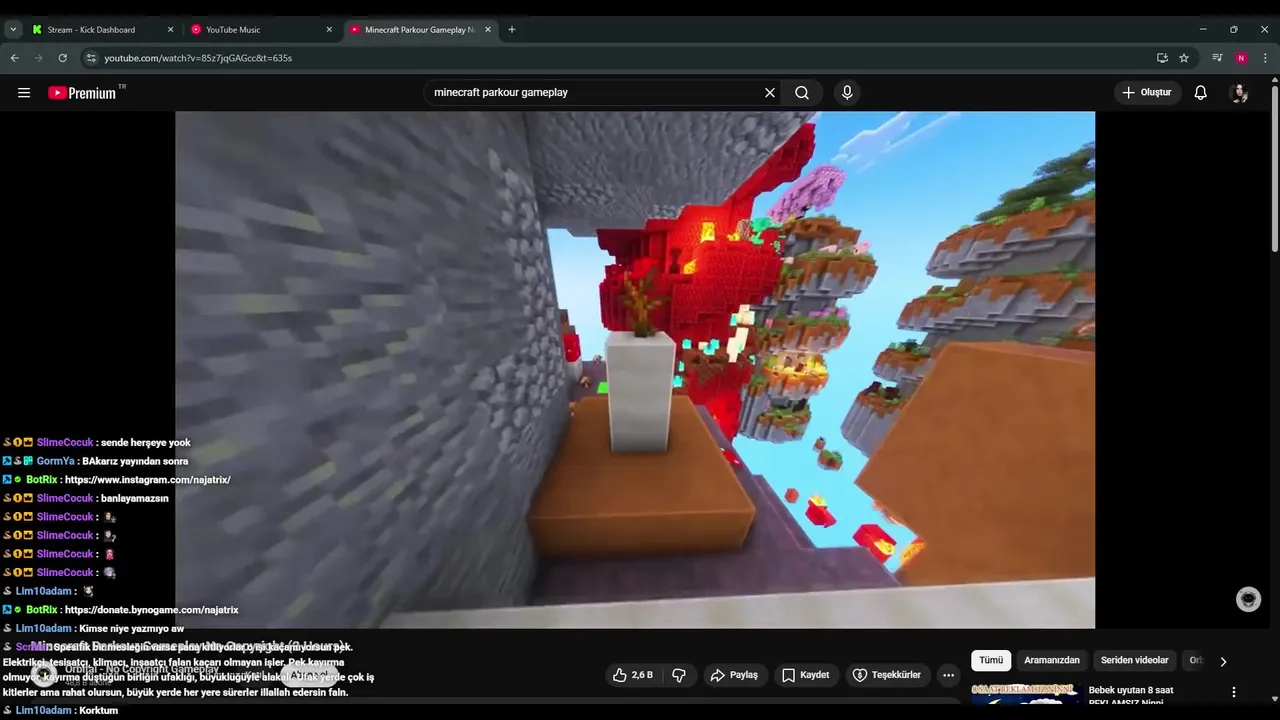
Task: Click 'Korktum' chat message
Action: tap(98, 711)
